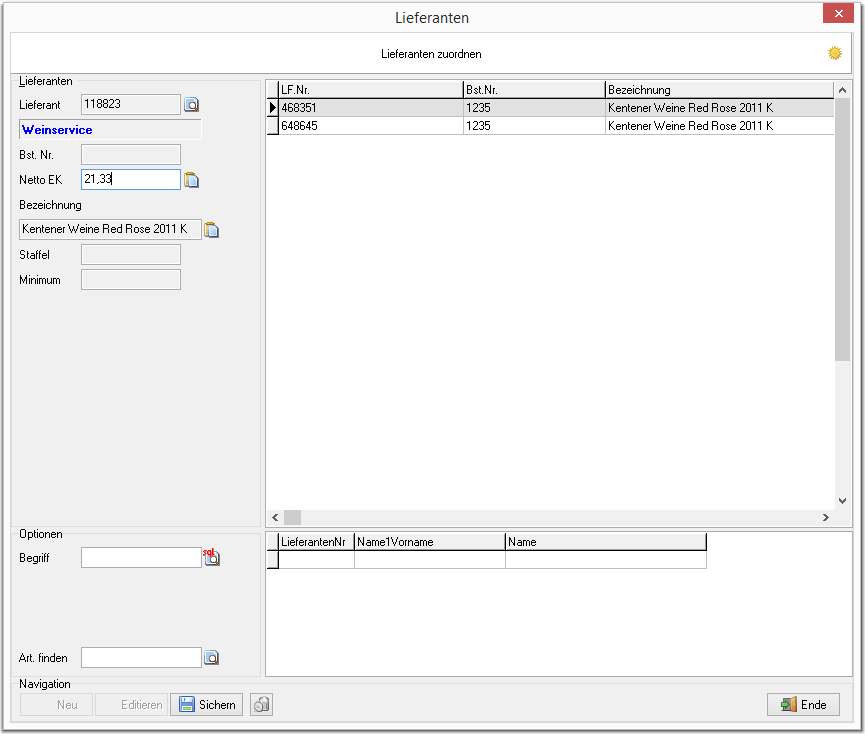
Task: Save with the Sichern button
Action: (x=206, y=704)
